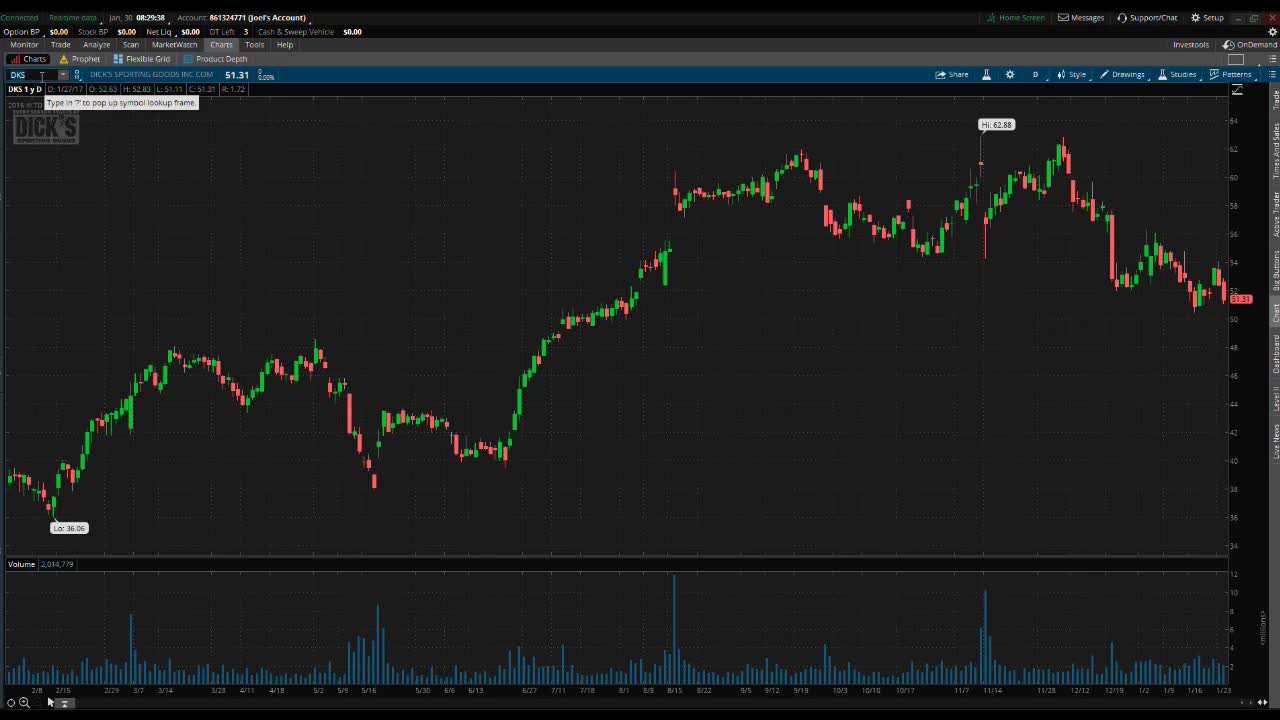Switch to the Tools tab
This screenshot has height=720, width=1280.
pos(255,45)
